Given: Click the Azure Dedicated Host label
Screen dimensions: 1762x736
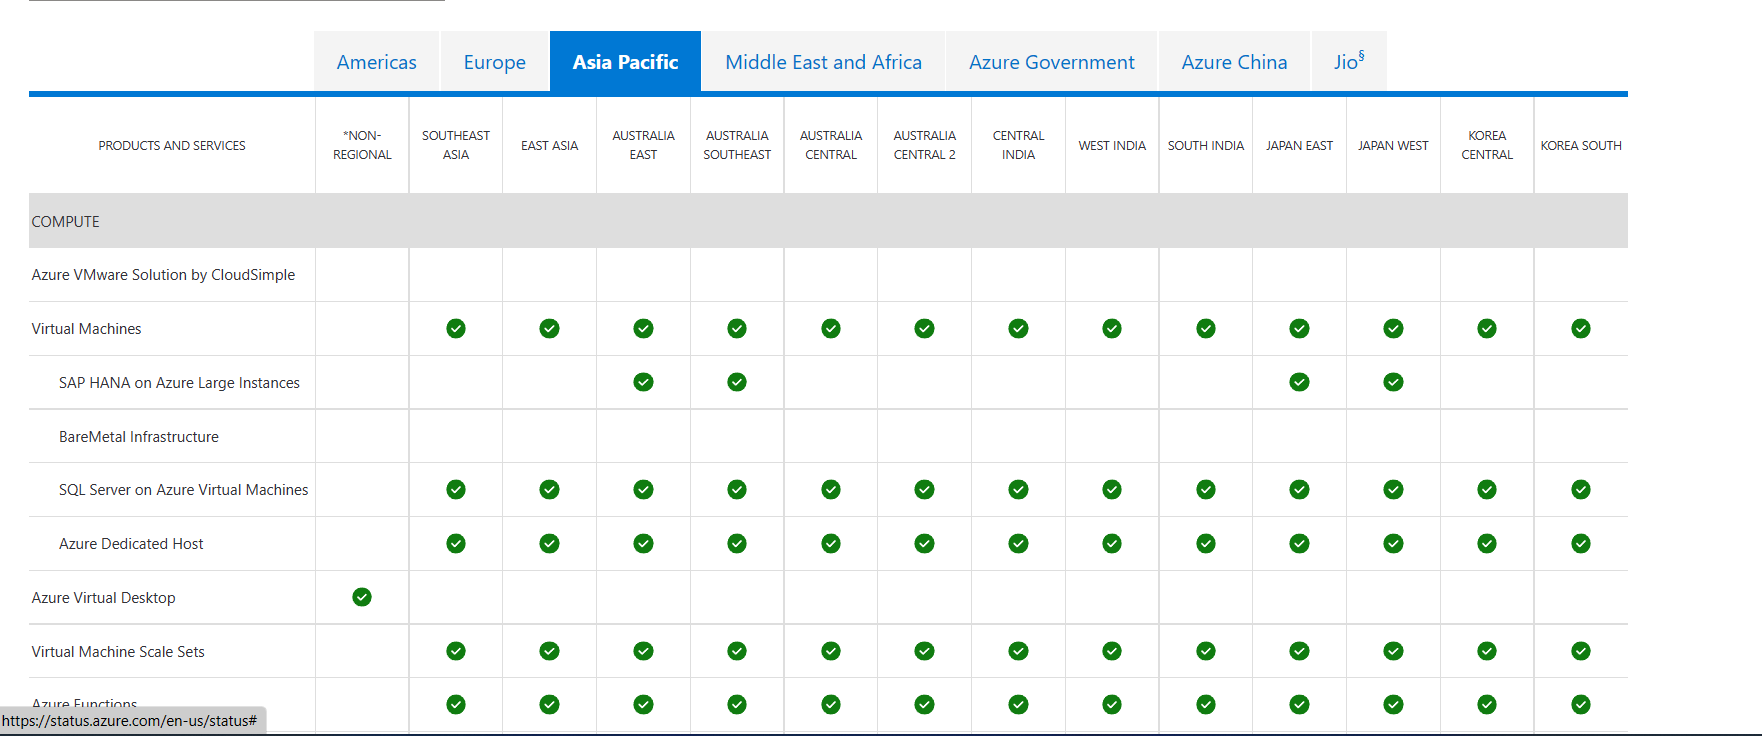Looking at the screenshot, I should [131, 544].
